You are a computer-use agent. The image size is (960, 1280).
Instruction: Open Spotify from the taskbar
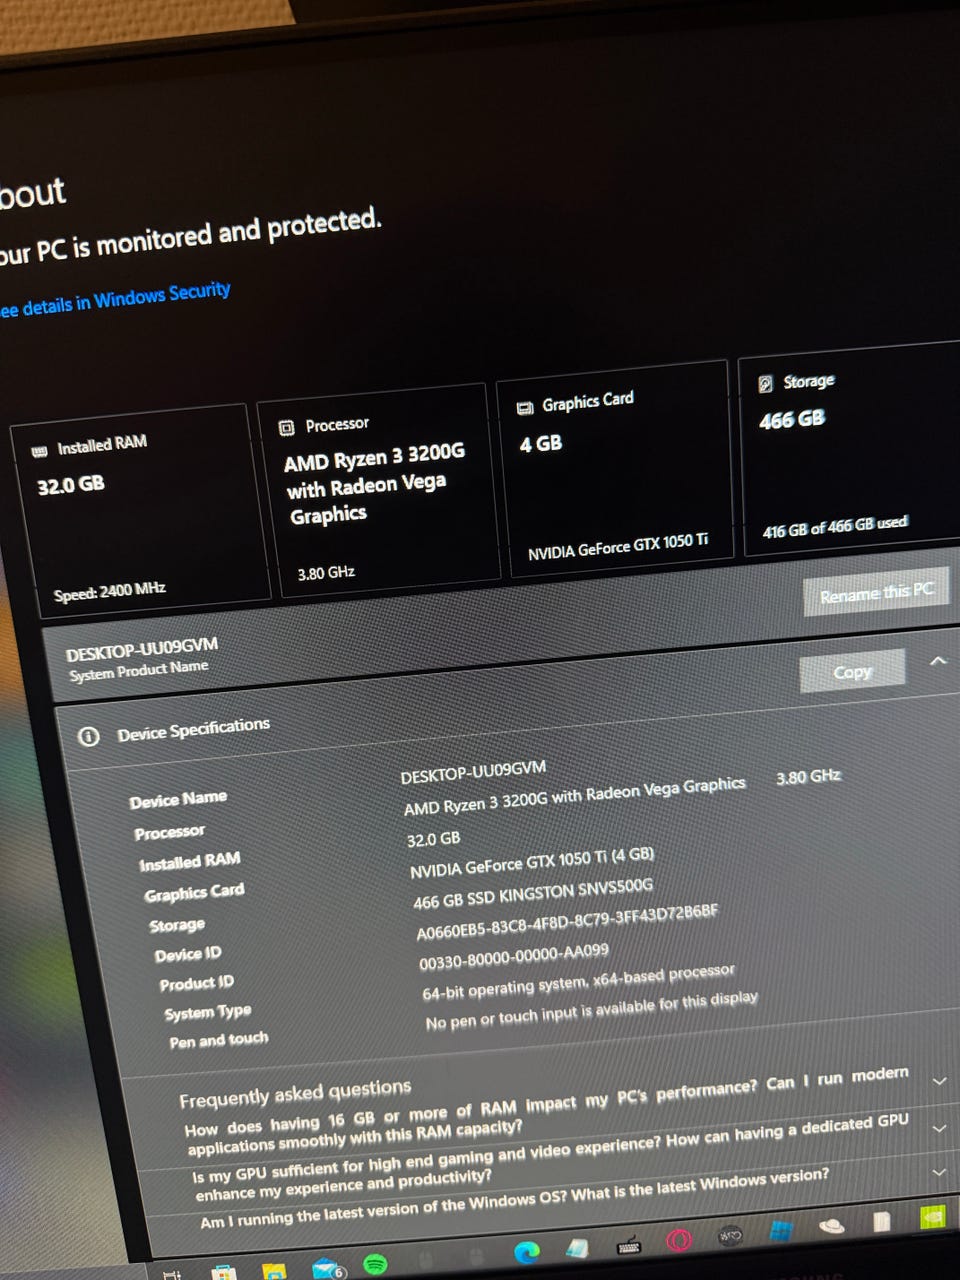click(375, 1264)
